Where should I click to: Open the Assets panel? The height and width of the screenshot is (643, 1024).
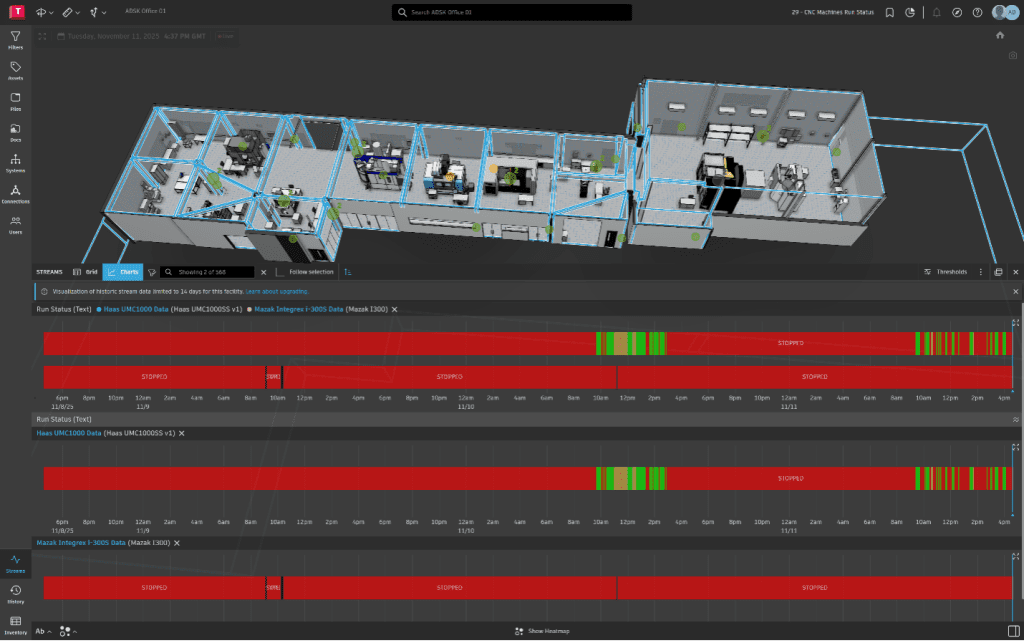16,69
